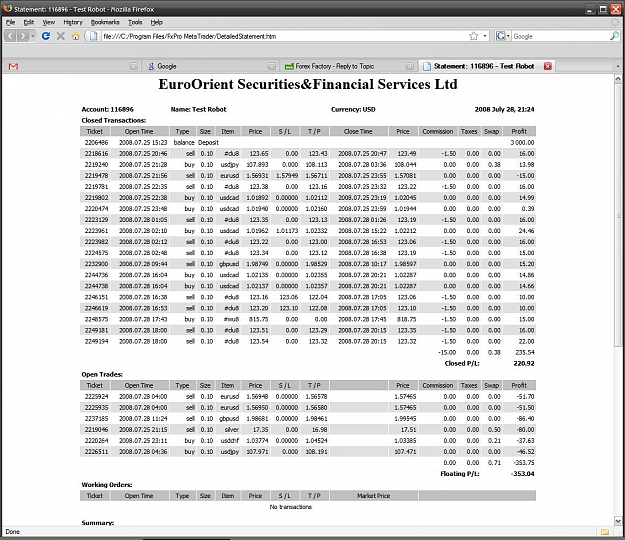Click the search magnifier icon
625x540 pixels.
[614, 36]
